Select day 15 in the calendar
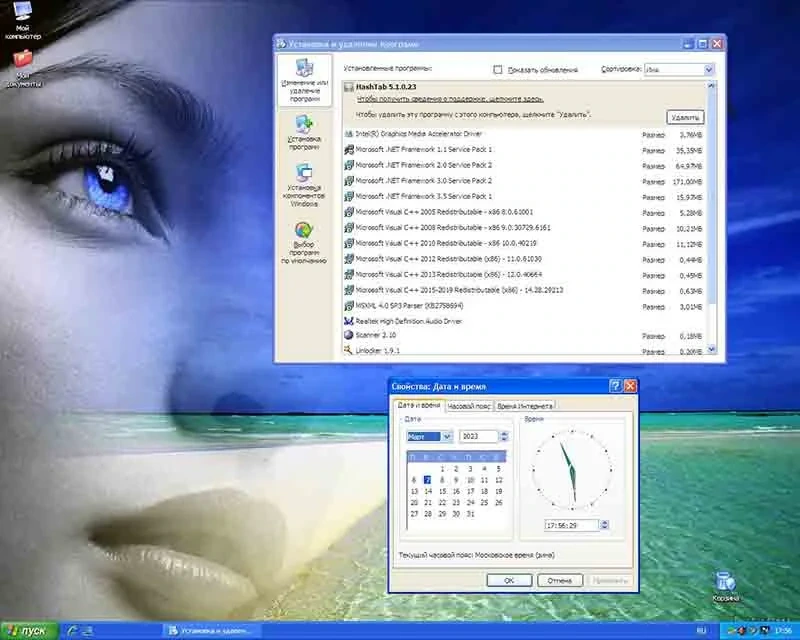This screenshot has width=800, height=640. pyautogui.click(x=442, y=491)
